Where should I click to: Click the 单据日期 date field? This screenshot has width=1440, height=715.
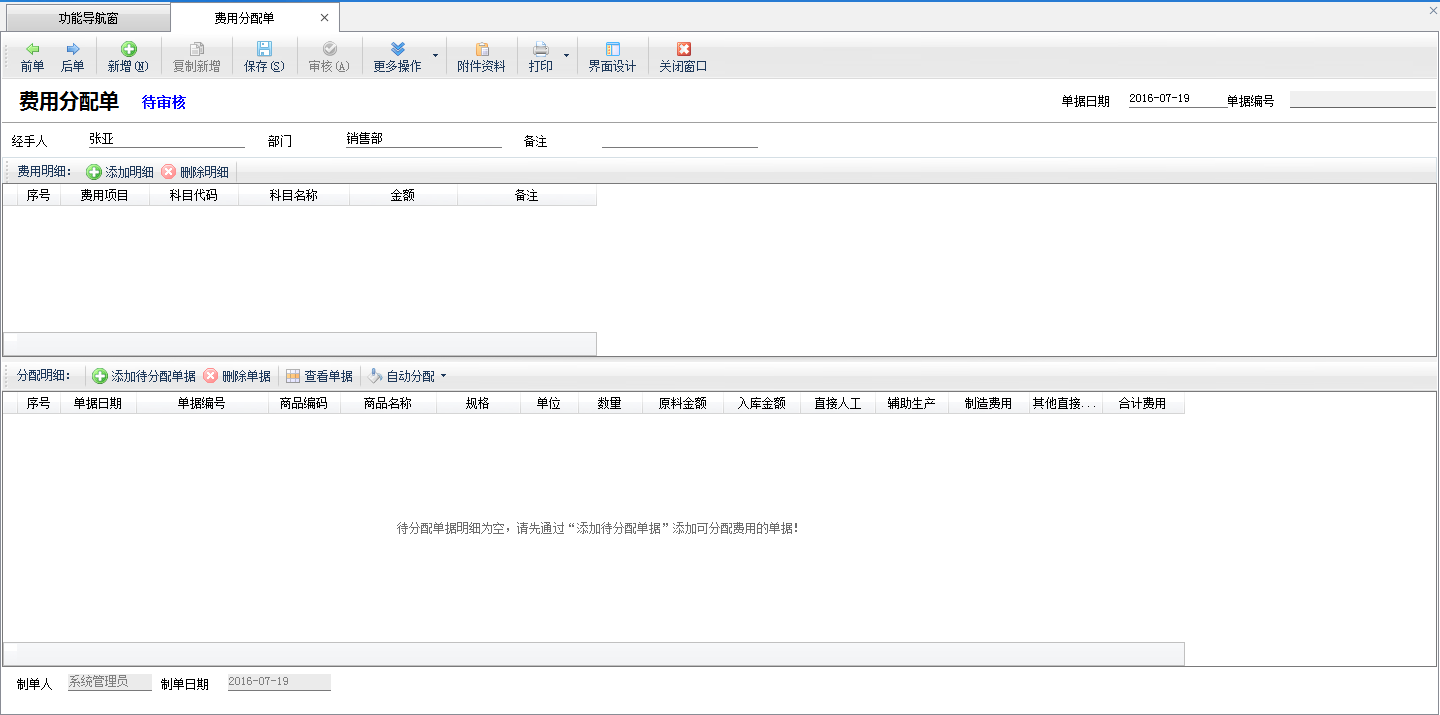1175,99
